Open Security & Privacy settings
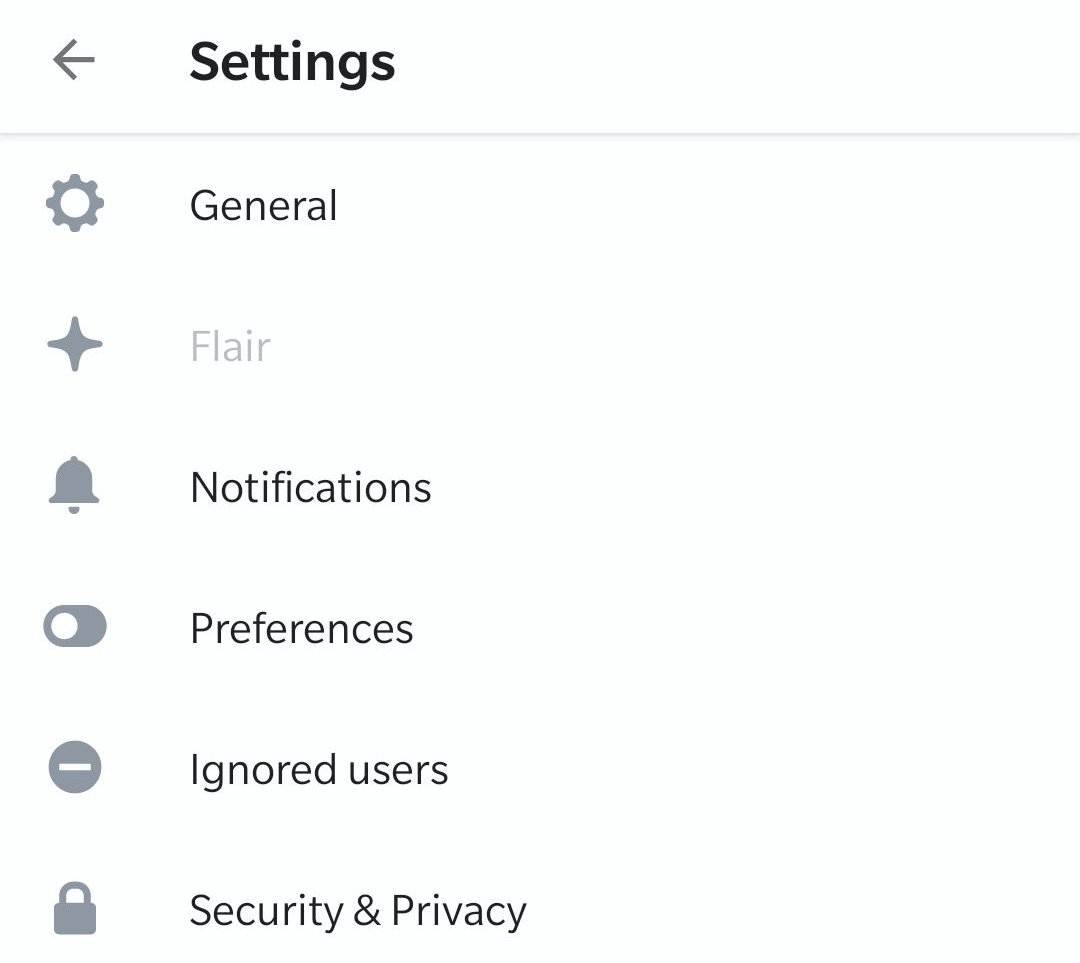This screenshot has height=963, width=1080. point(358,911)
